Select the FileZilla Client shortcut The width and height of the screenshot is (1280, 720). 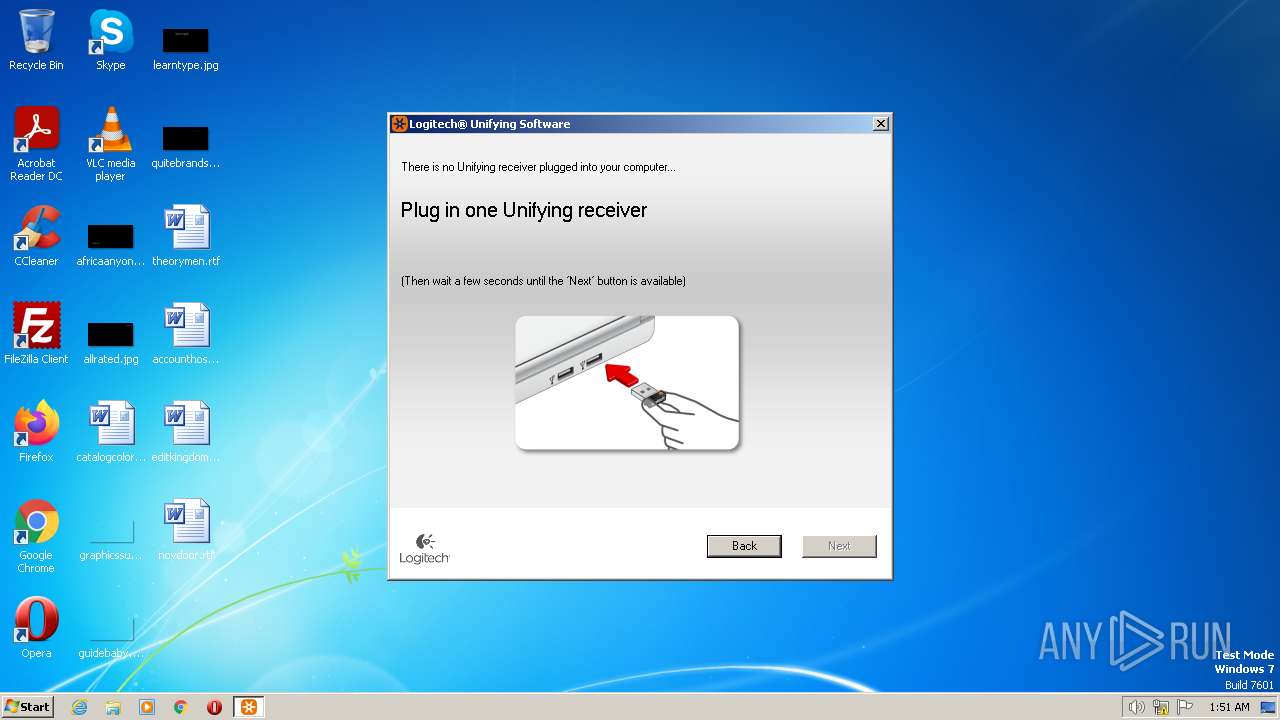36,333
